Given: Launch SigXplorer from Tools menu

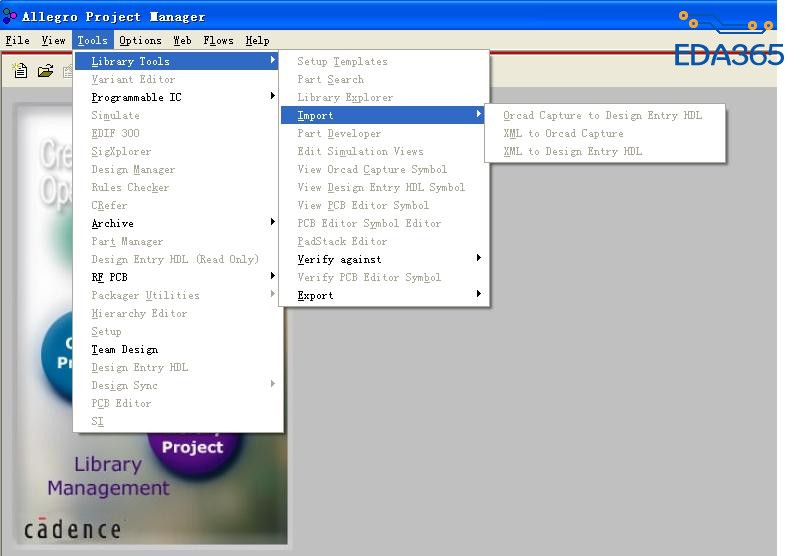Looking at the screenshot, I should [177, 151].
